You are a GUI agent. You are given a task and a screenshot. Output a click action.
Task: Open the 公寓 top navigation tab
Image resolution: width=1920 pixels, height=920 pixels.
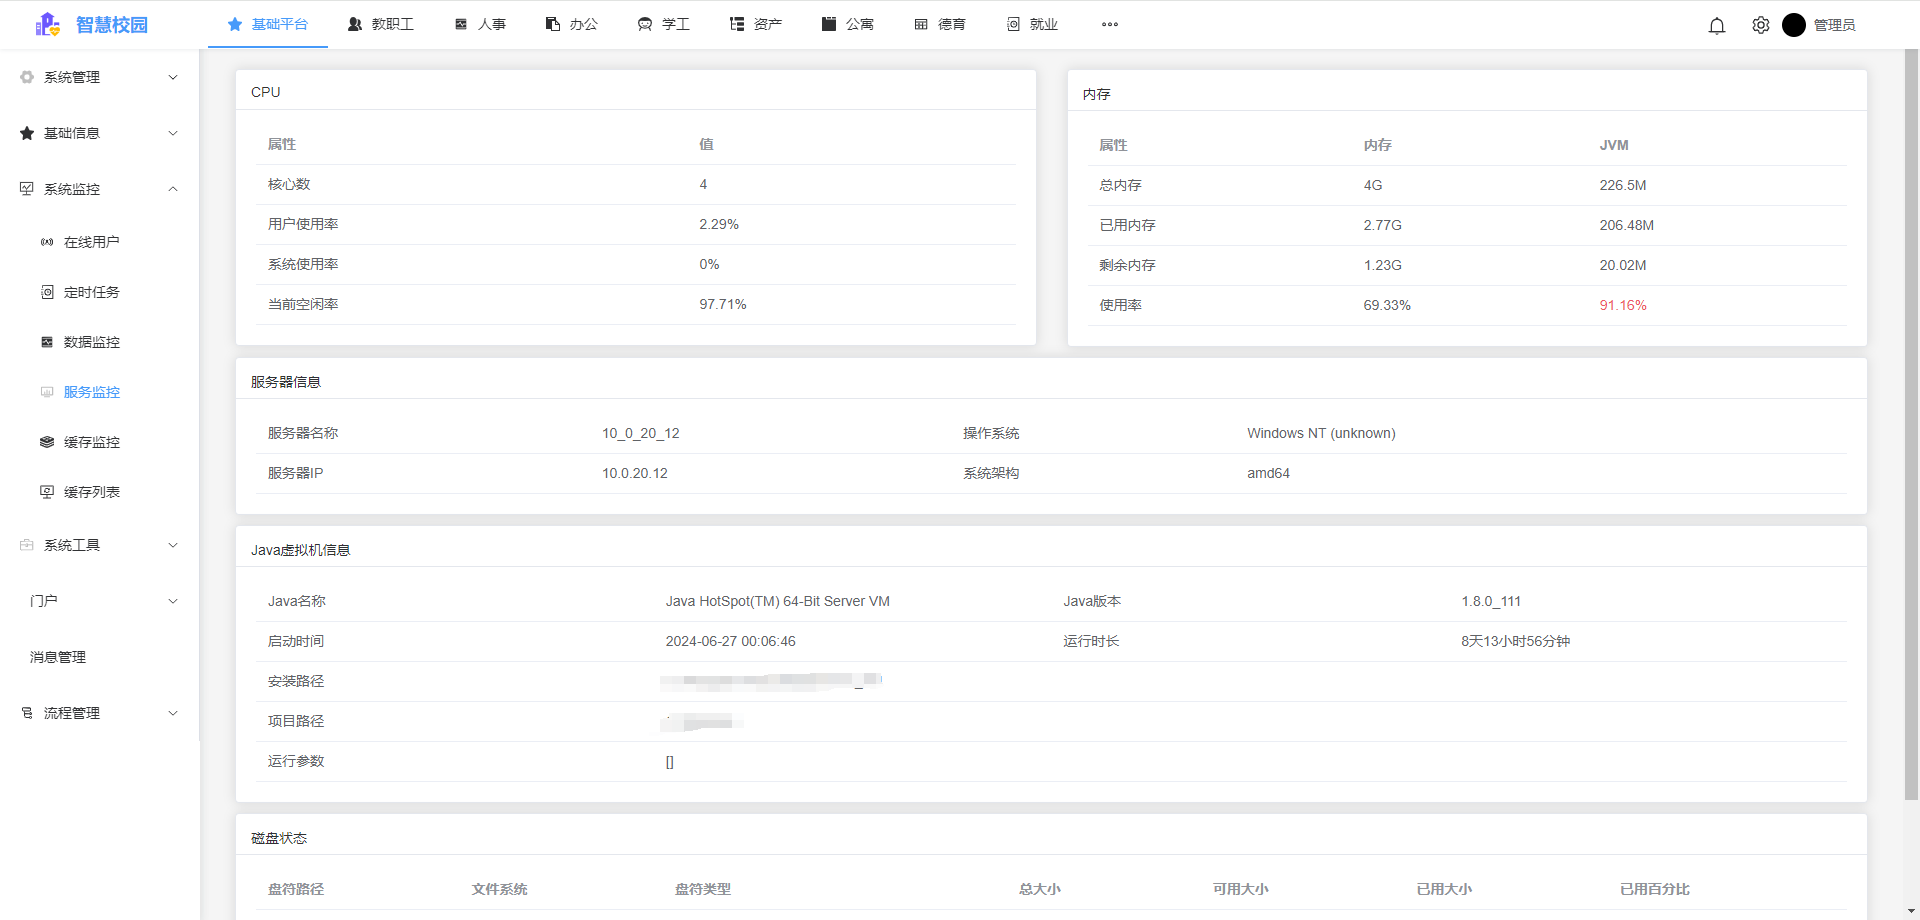(848, 25)
